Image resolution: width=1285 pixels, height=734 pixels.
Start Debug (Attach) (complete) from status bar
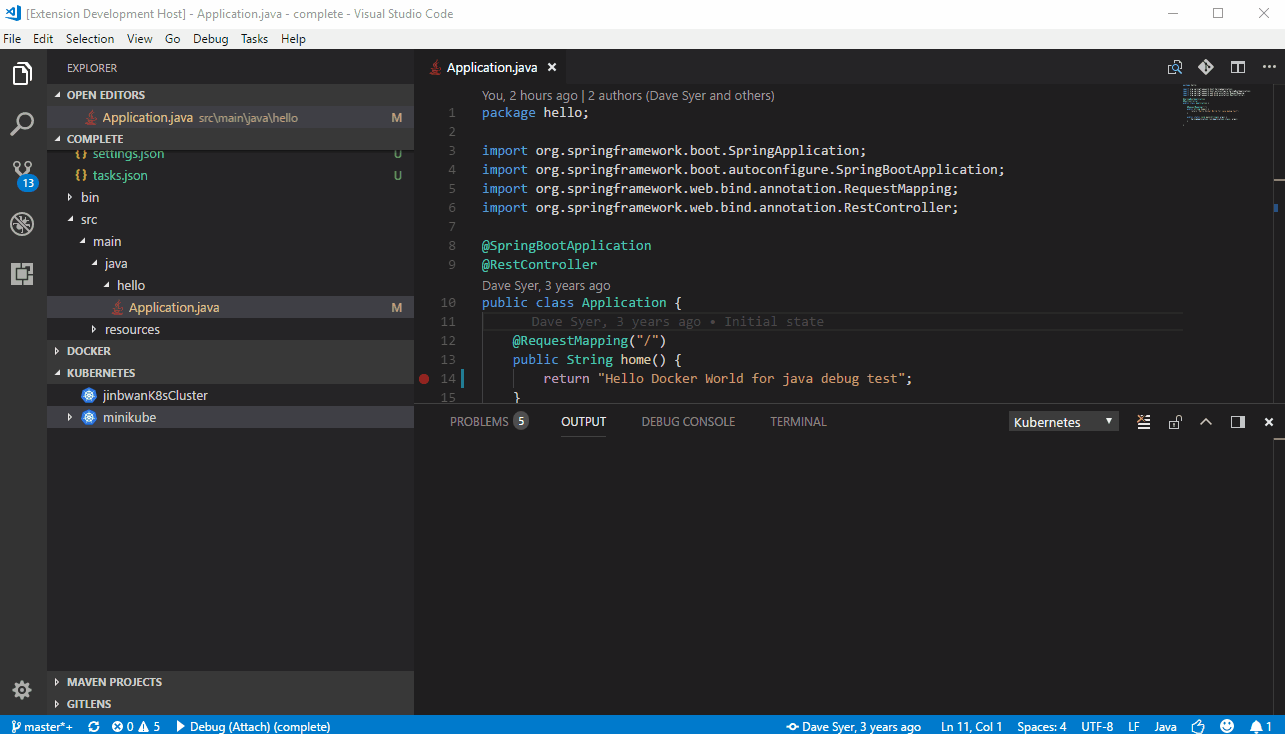tap(253, 726)
